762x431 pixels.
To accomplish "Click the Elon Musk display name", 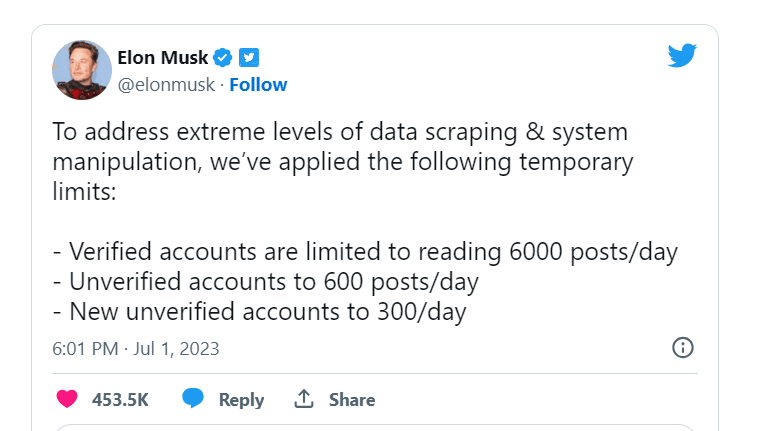I will pyautogui.click(x=163, y=58).
